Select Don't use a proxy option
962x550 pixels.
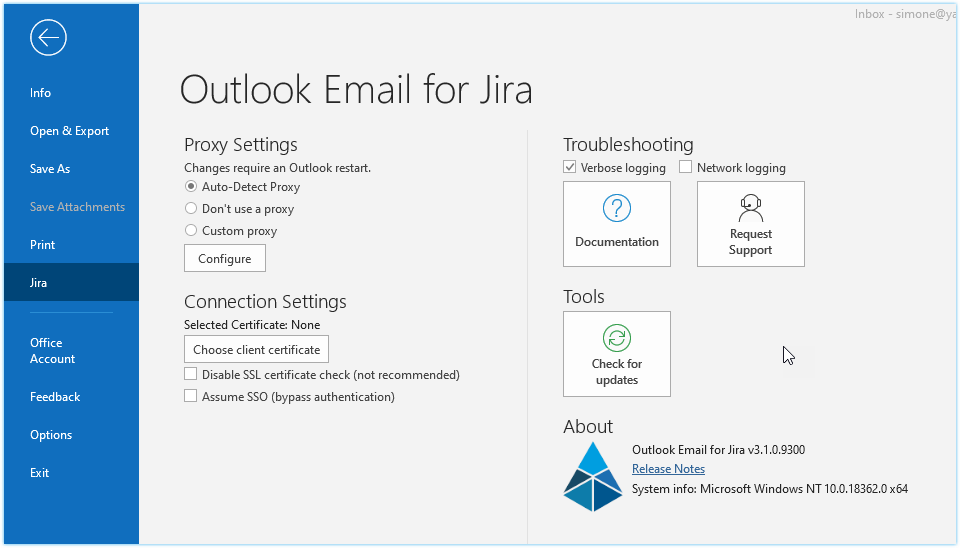[x=191, y=209]
